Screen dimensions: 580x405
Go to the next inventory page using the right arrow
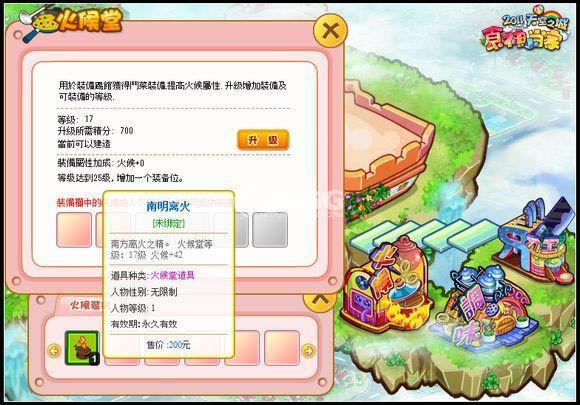click(308, 351)
